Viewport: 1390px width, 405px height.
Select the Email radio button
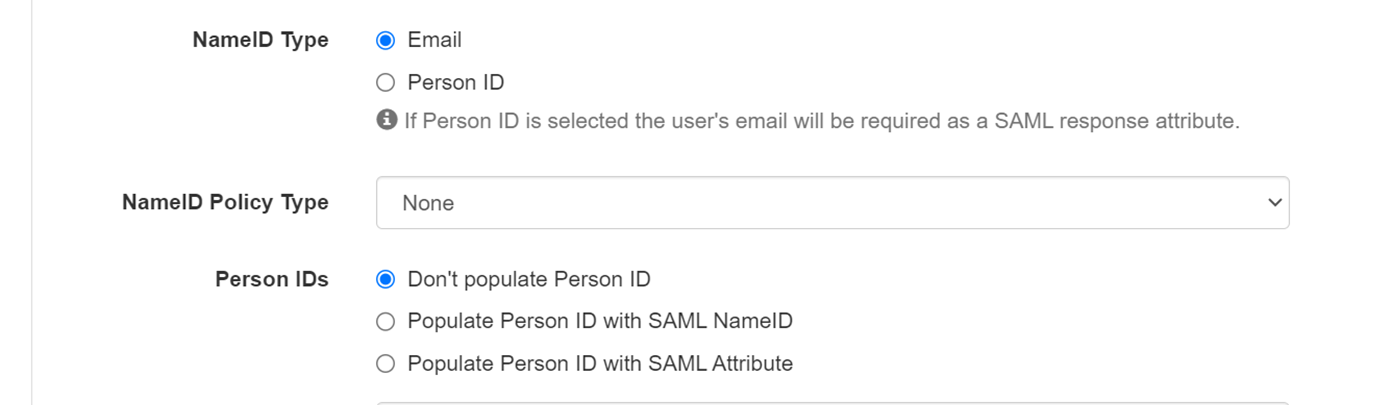[386, 41]
